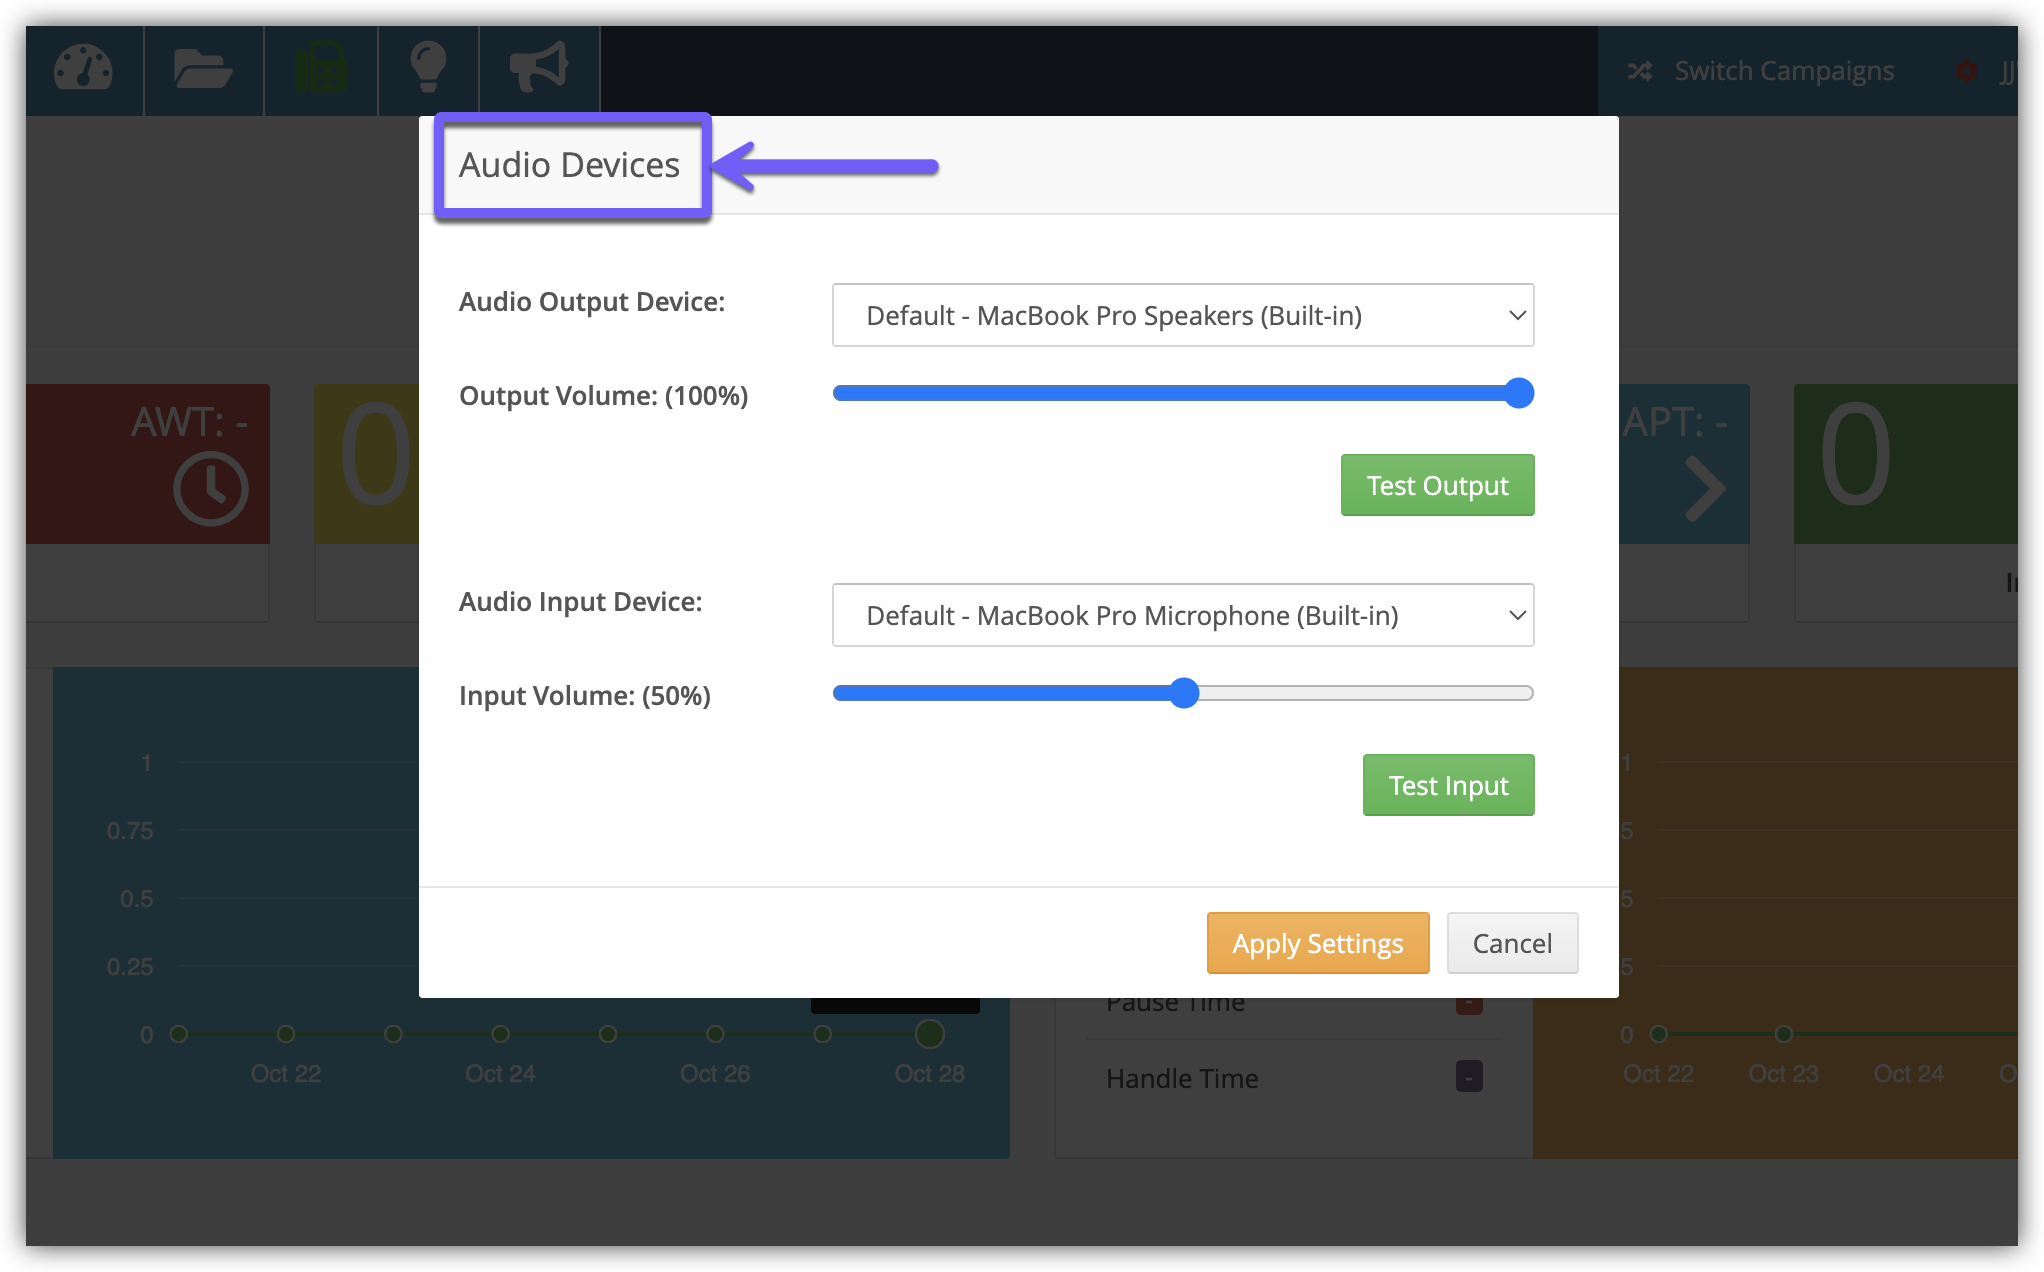Open the Audio Output Device dropdown
Screen dimensions: 2044x1272
point(1183,315)
